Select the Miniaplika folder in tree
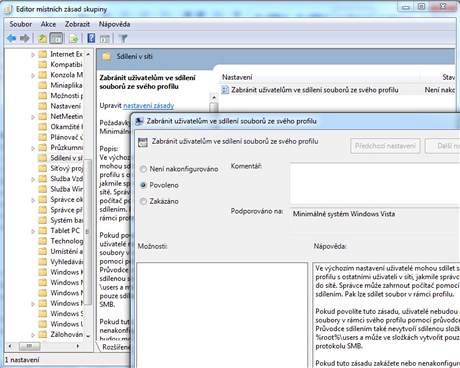 [60, 85]
